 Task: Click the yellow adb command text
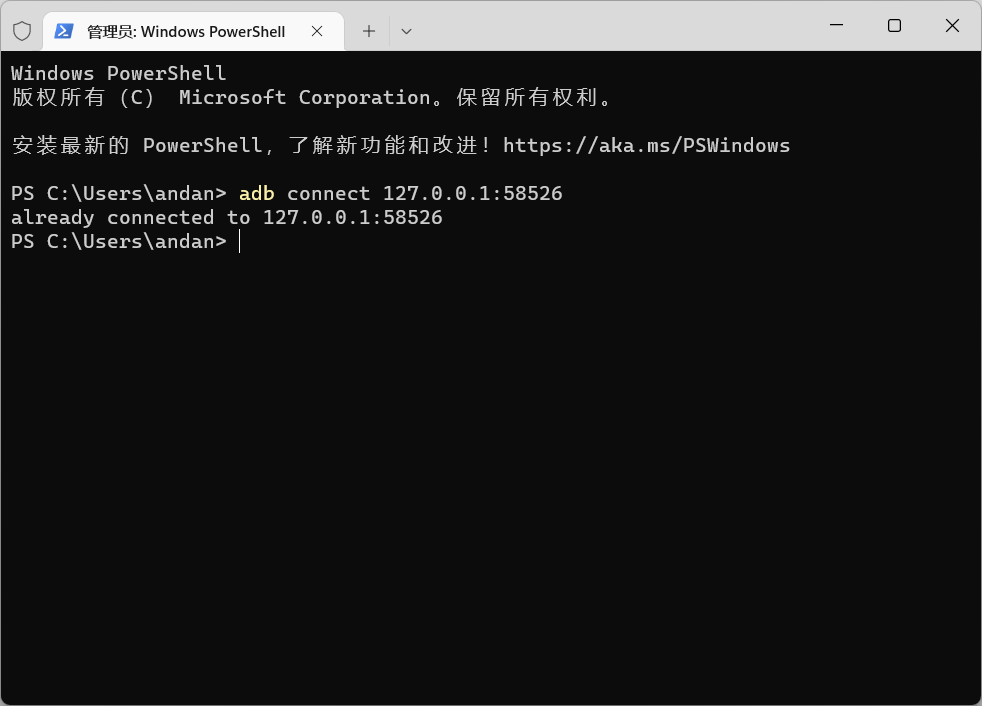tap(257, 194)
